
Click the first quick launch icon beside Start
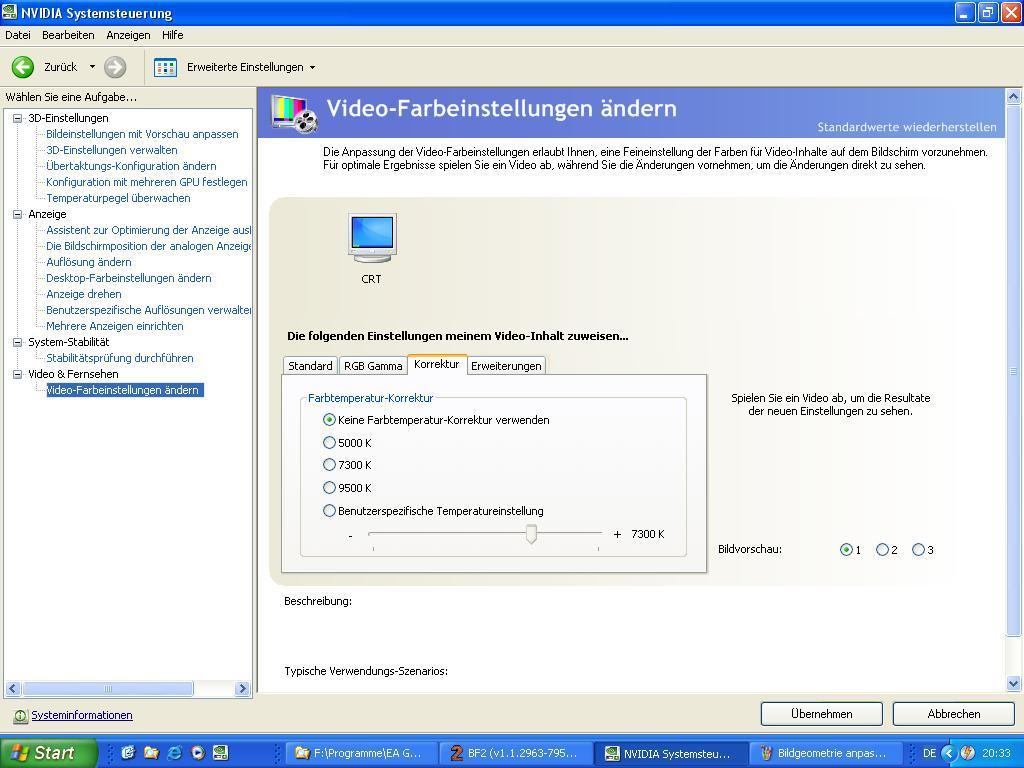pos(128,753)
